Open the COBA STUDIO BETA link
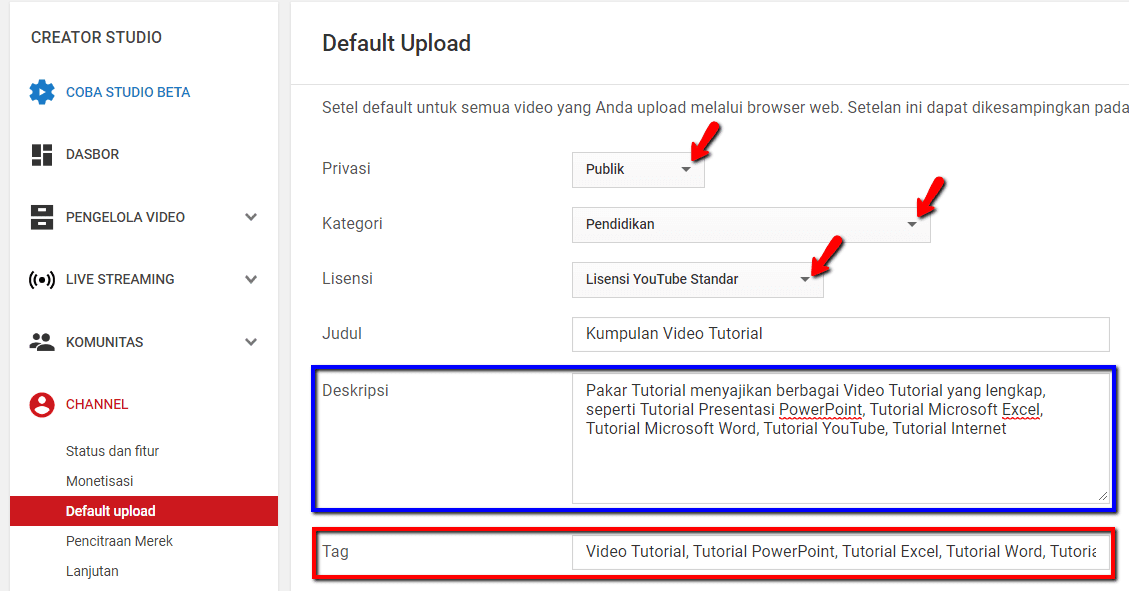This screenshot has width=1129, height=591. coord(128,92)
